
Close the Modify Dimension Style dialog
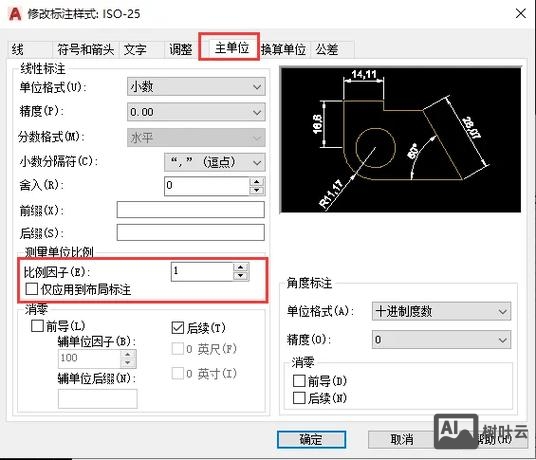[521, 14]
